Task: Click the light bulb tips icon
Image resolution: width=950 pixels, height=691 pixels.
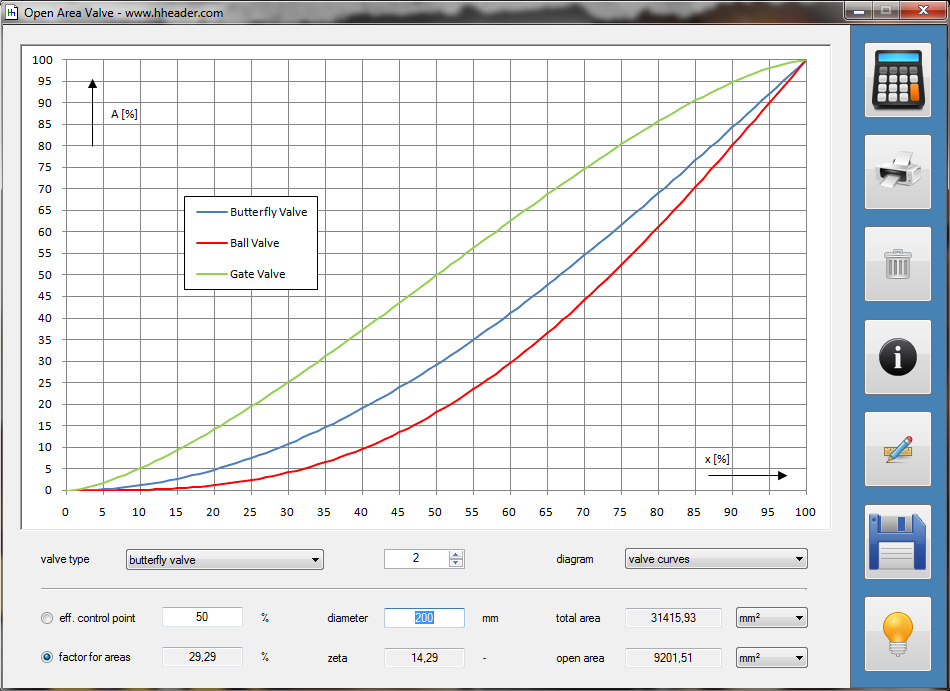Action: pos(897,633)
